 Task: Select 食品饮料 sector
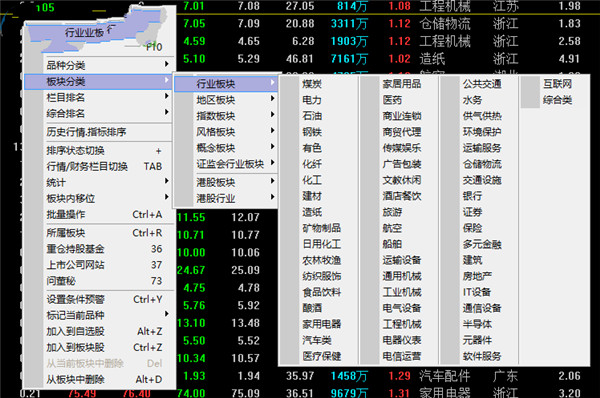(x=321, y=292)
